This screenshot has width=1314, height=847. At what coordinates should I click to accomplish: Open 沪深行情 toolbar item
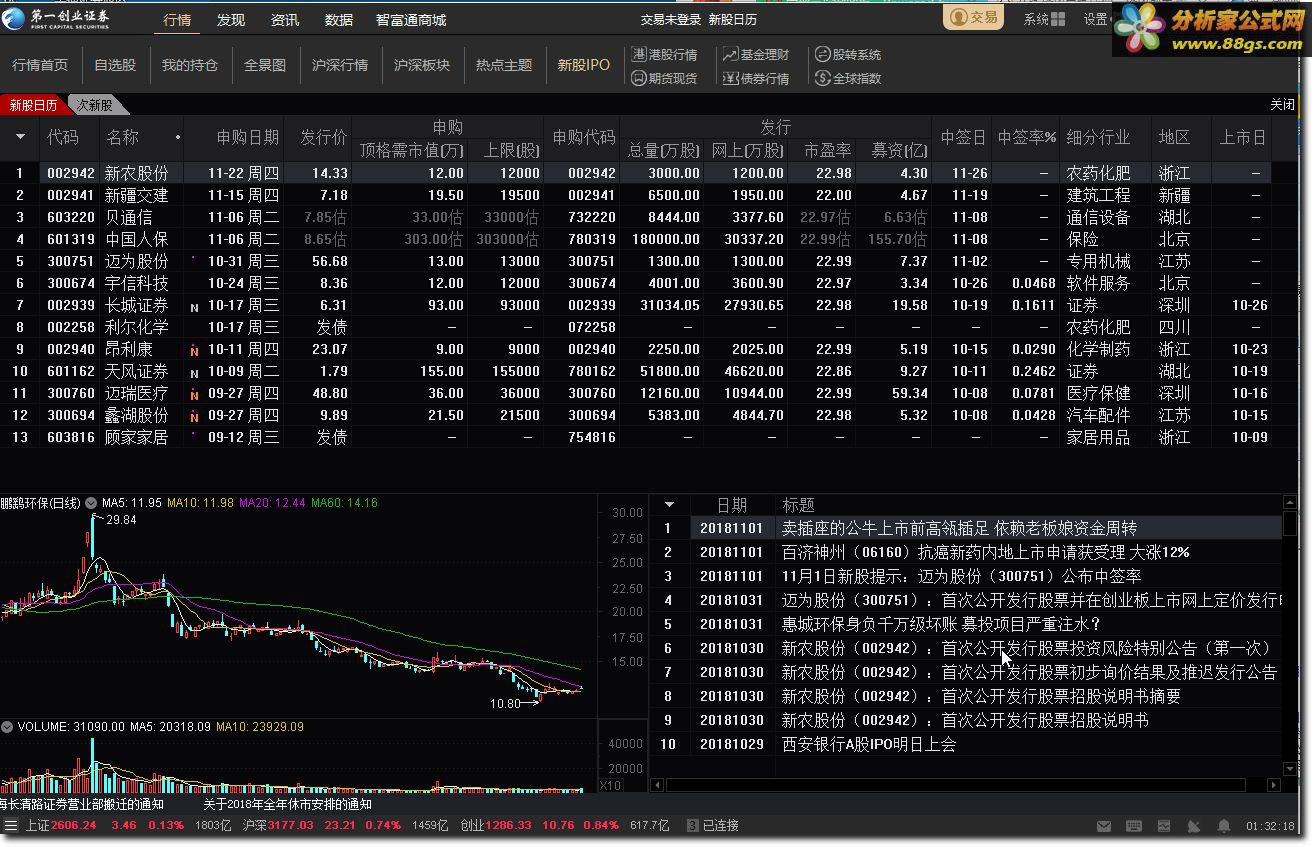[x=340, y=65]
